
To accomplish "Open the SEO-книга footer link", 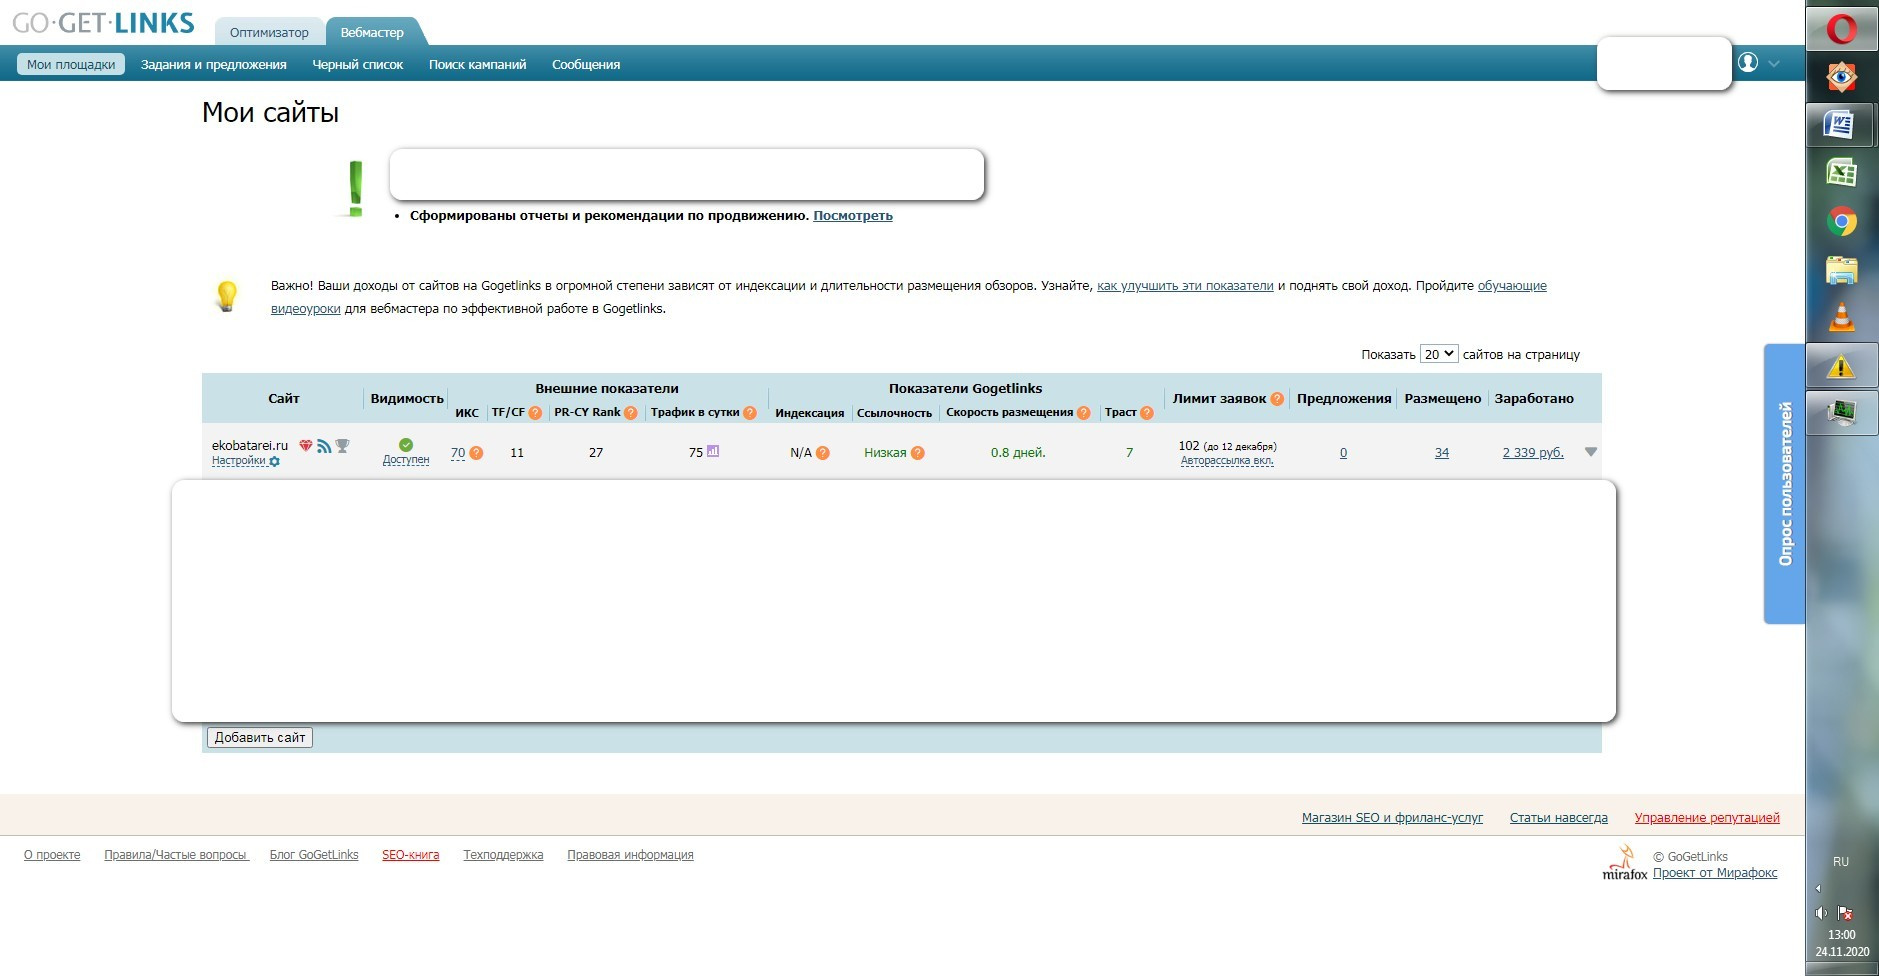I will tap(411, 855).
